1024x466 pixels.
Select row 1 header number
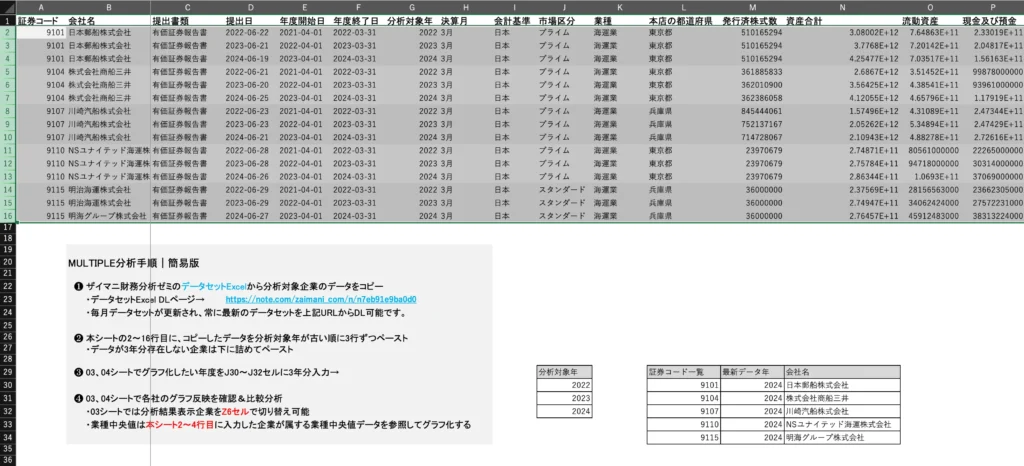coord(8,20)
